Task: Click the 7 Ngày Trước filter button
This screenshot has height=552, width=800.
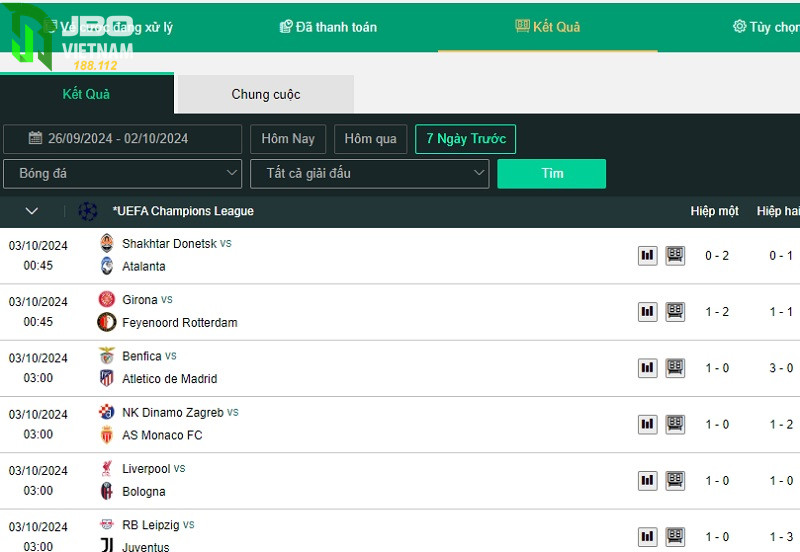Action: pos(465,139)
